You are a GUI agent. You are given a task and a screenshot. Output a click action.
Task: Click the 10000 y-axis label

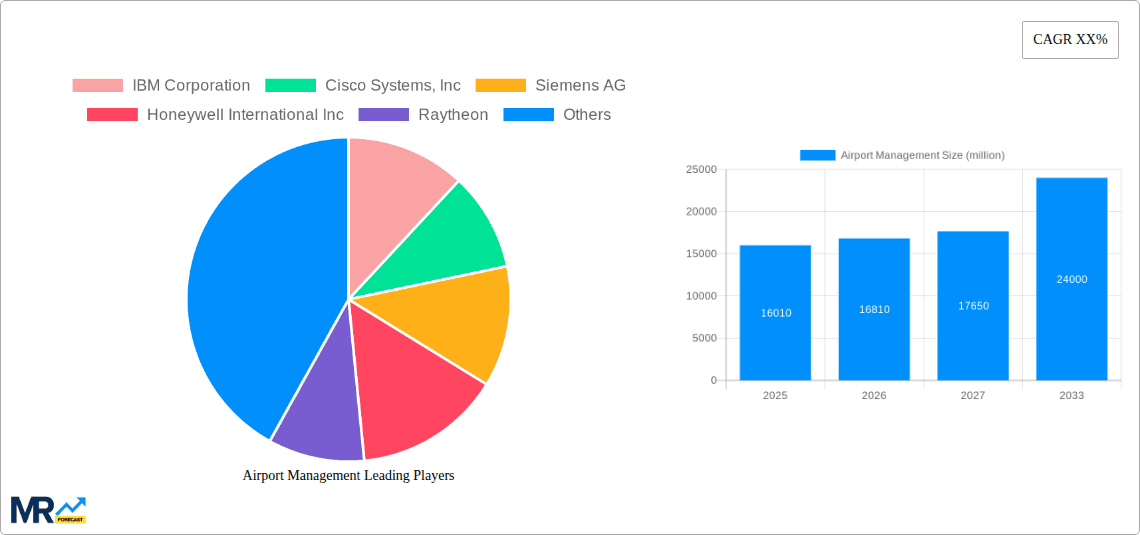(701, 296)
